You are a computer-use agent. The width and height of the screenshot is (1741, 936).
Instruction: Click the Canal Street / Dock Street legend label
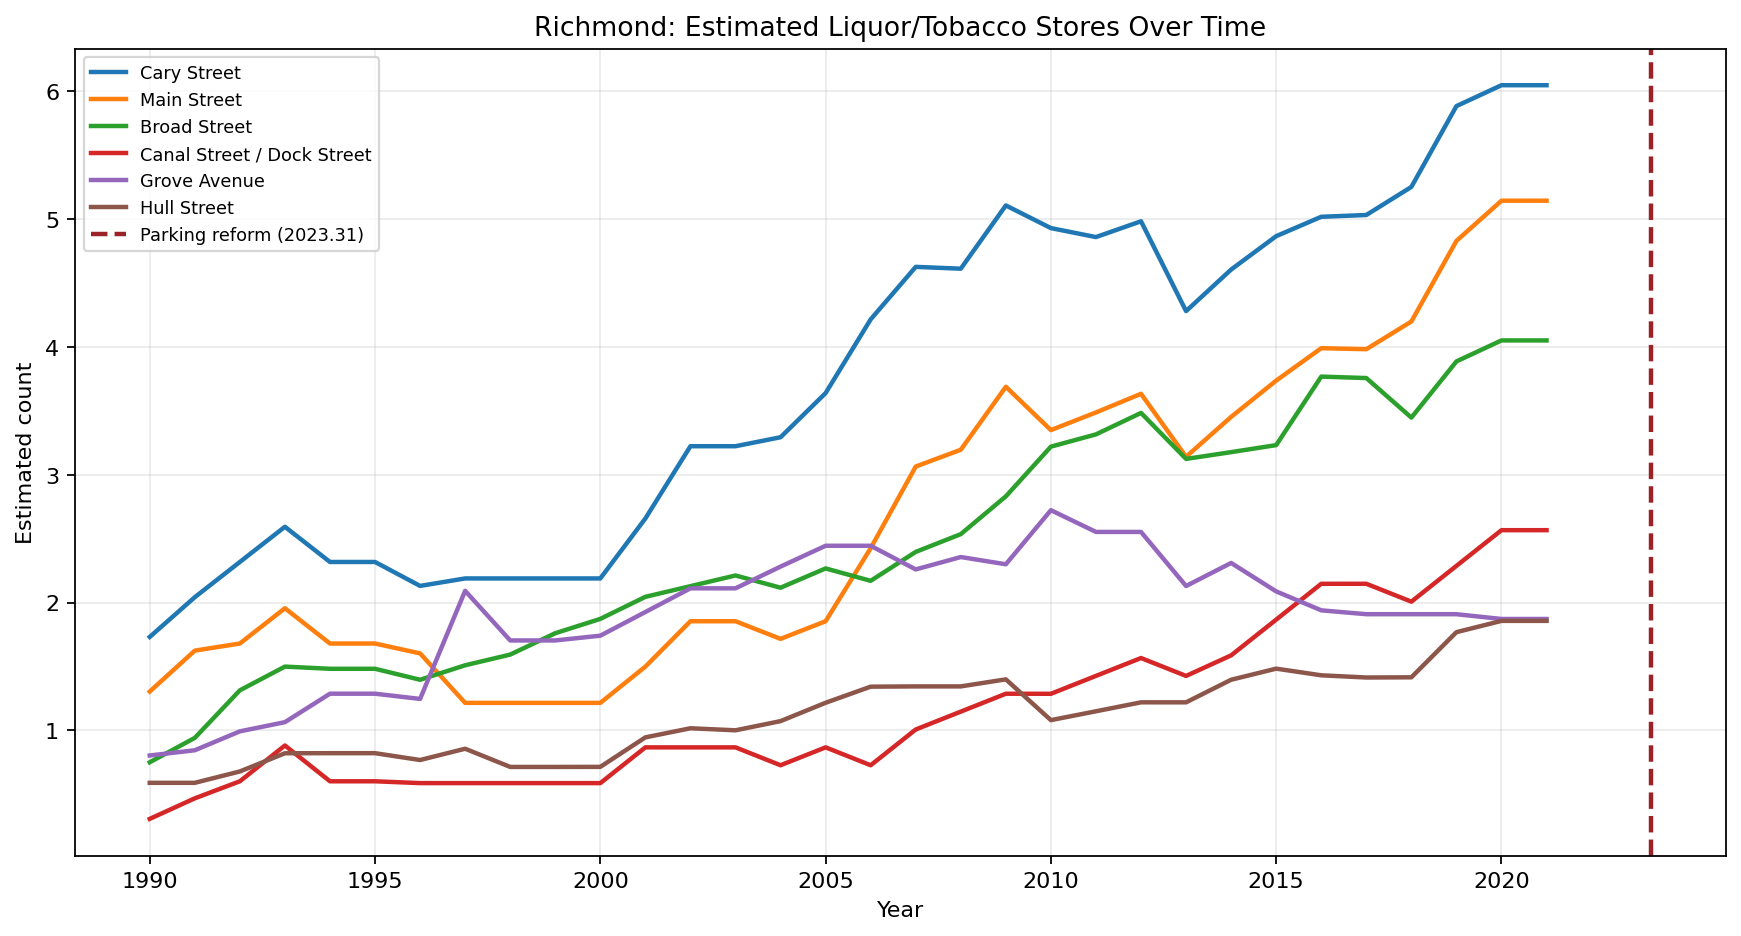pos(253,154)
